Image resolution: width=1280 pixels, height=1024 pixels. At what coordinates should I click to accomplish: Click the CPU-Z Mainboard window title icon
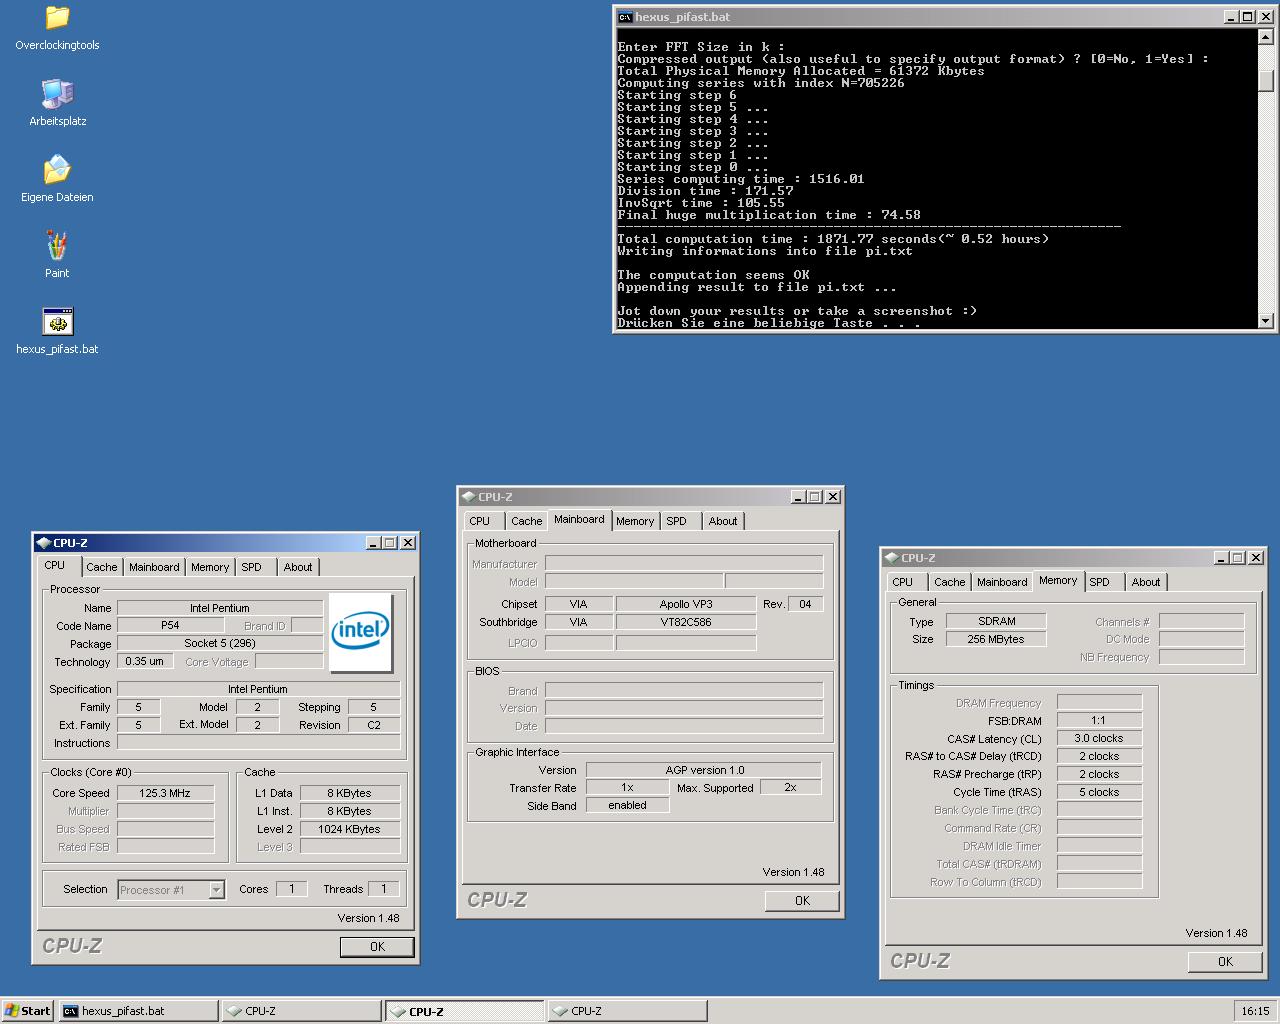click(x=468, y=497)
